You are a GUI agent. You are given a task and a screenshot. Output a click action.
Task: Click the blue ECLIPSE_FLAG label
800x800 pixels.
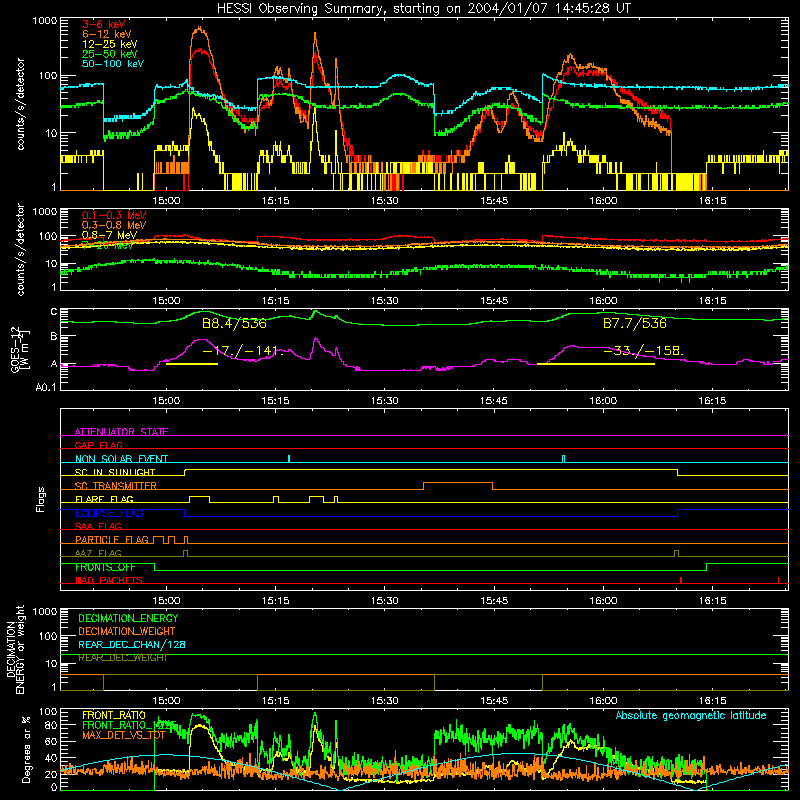[x=109, y=513]
